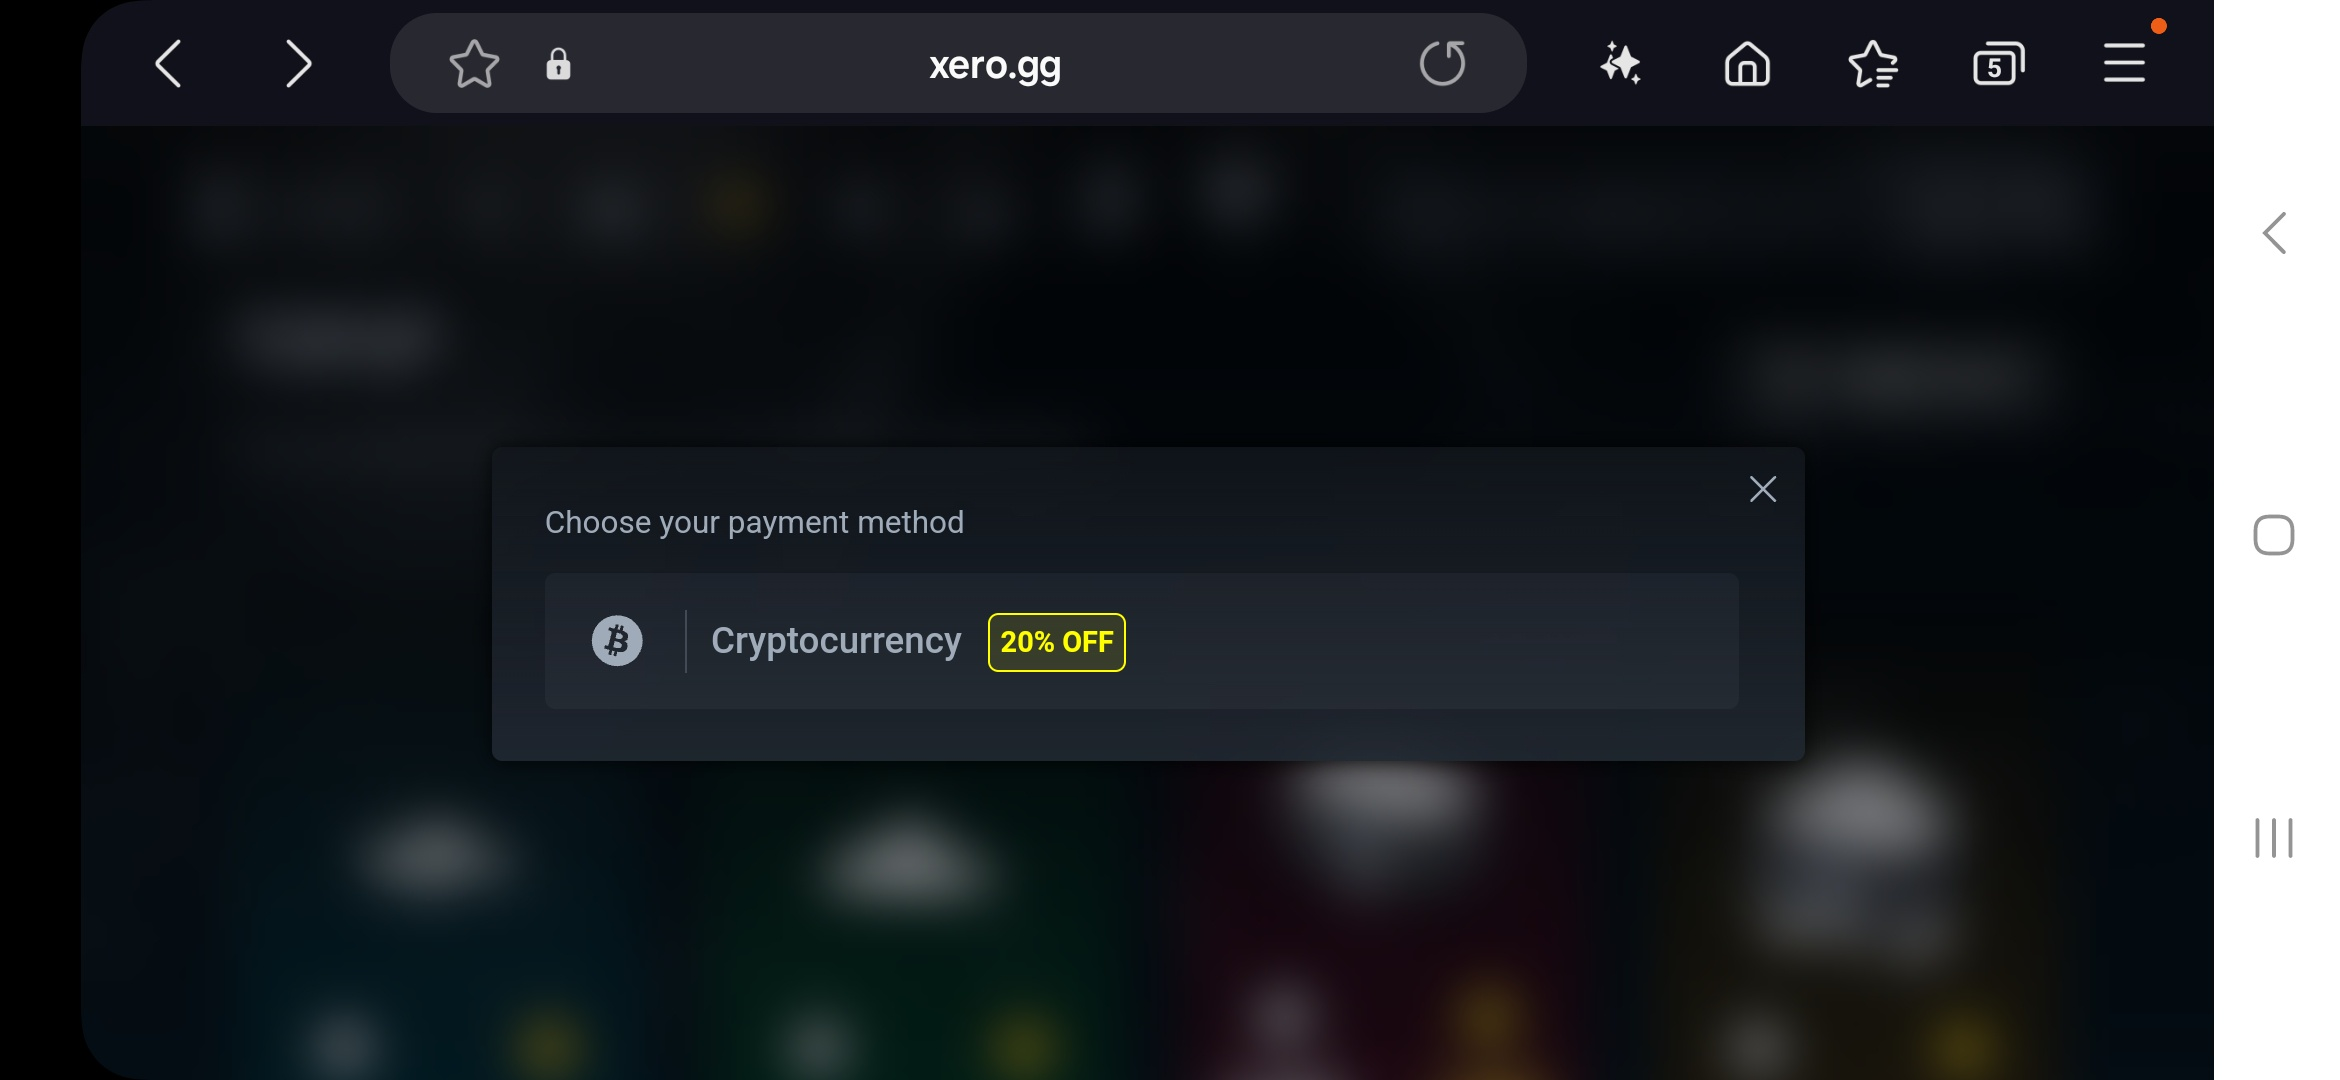Open Android recent apps view

2273,838
